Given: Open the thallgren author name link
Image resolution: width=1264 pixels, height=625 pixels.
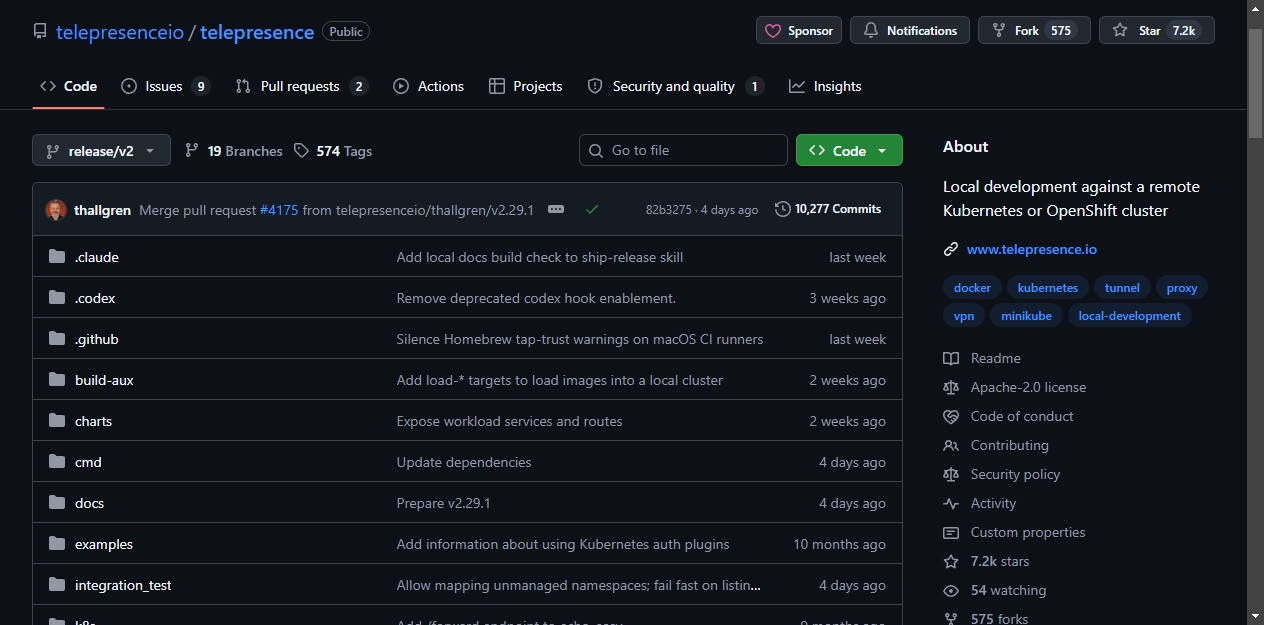Looking at the screenshot, I should [102, 210].
